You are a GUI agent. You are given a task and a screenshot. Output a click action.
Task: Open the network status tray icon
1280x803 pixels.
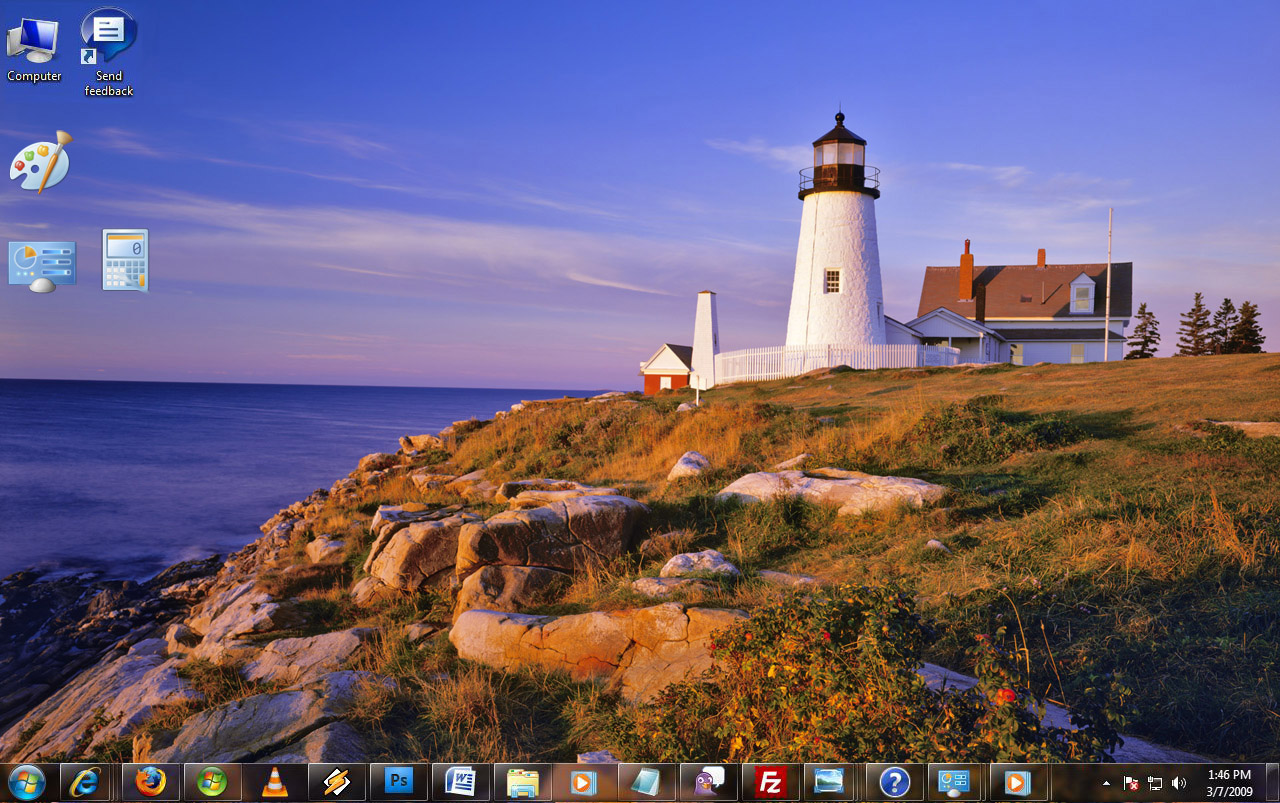coord(1155,783)
